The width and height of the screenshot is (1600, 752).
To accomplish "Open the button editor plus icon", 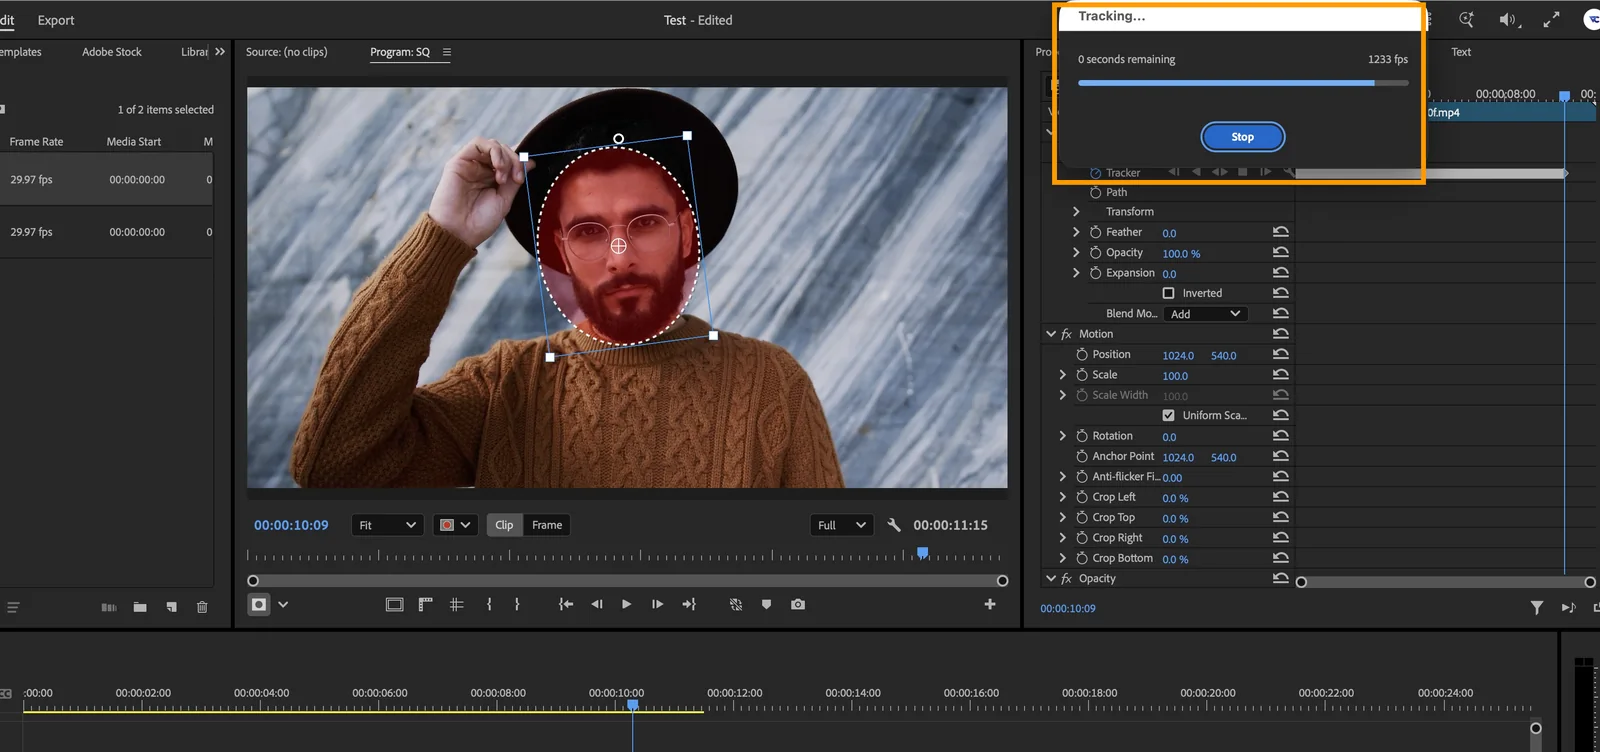I will click(x=990, y=604).
